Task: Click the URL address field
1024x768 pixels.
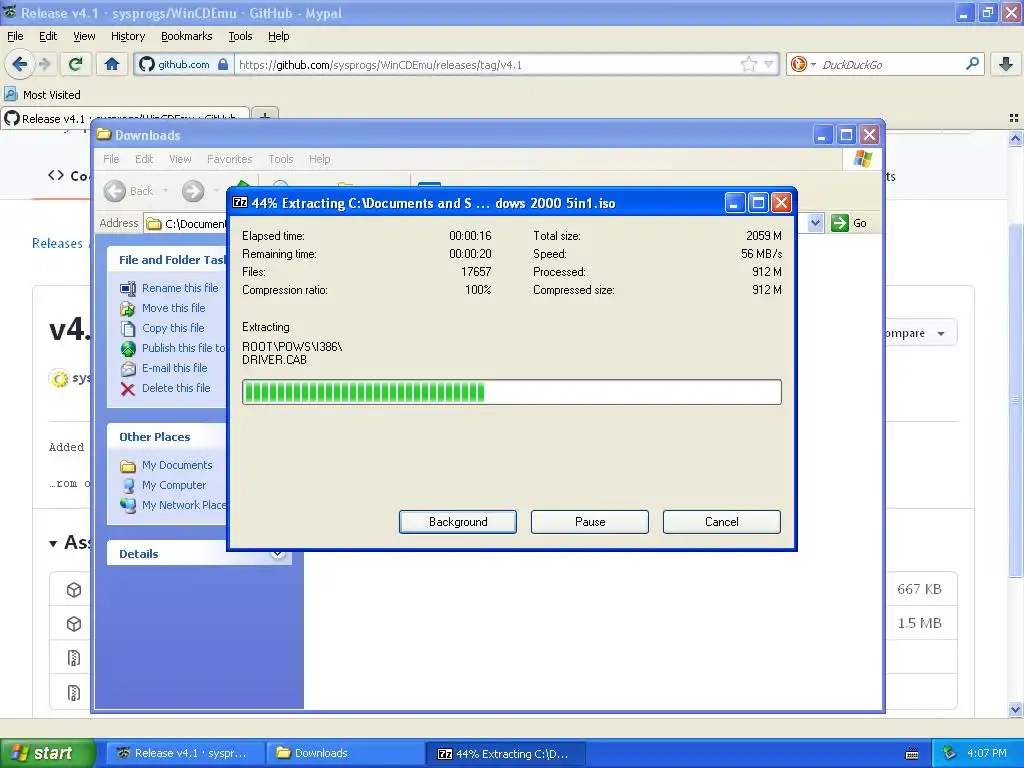Action: pyautogui.click(x=487, y=64)
